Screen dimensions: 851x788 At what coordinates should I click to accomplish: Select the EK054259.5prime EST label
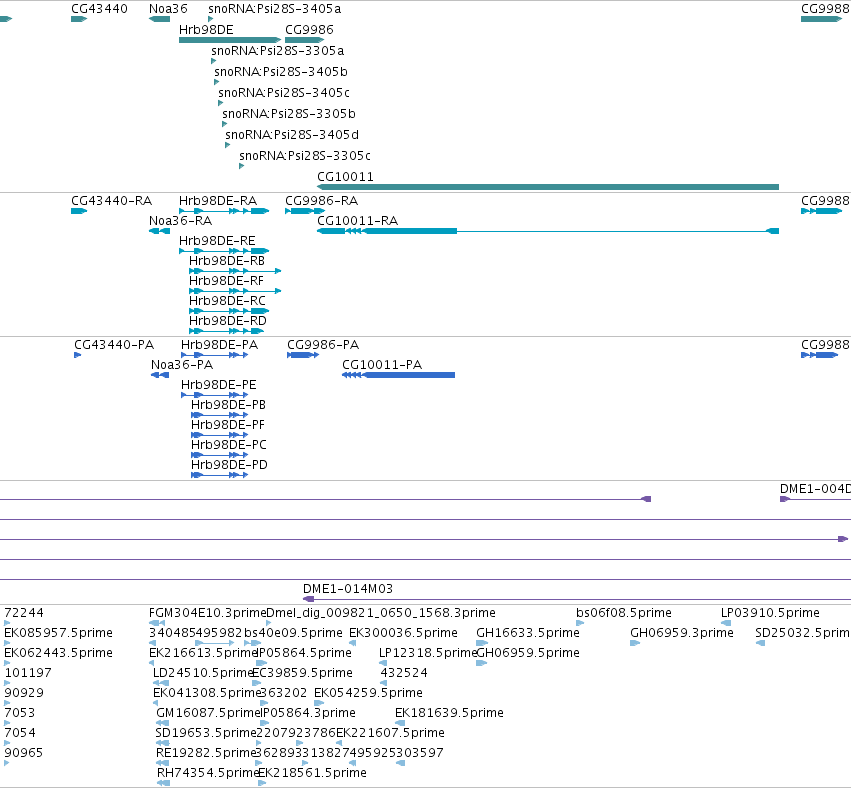(x=369, y=692)
